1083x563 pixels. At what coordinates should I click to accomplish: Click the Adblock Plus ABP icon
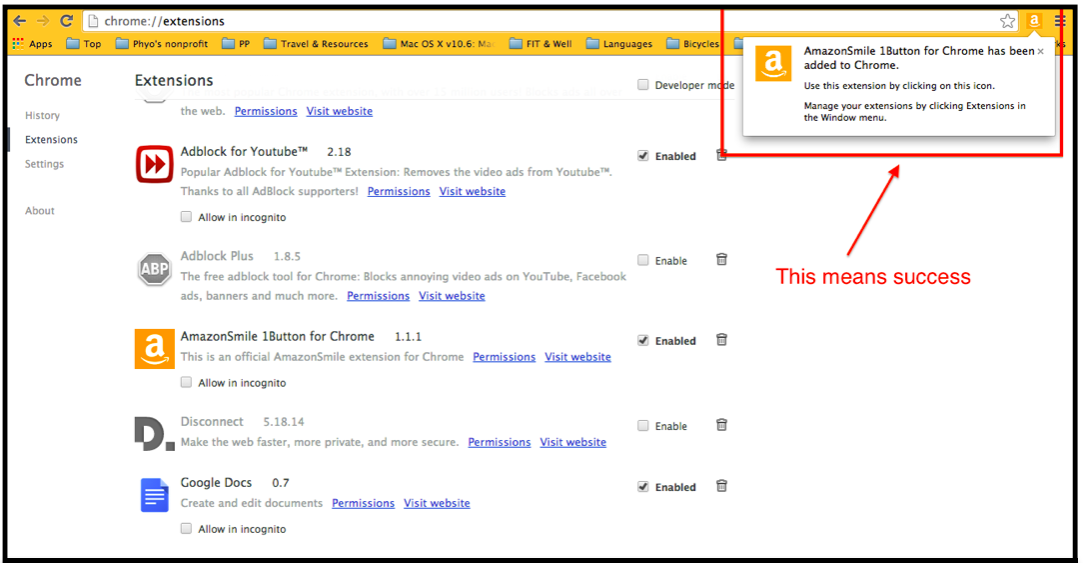[154, 269]
